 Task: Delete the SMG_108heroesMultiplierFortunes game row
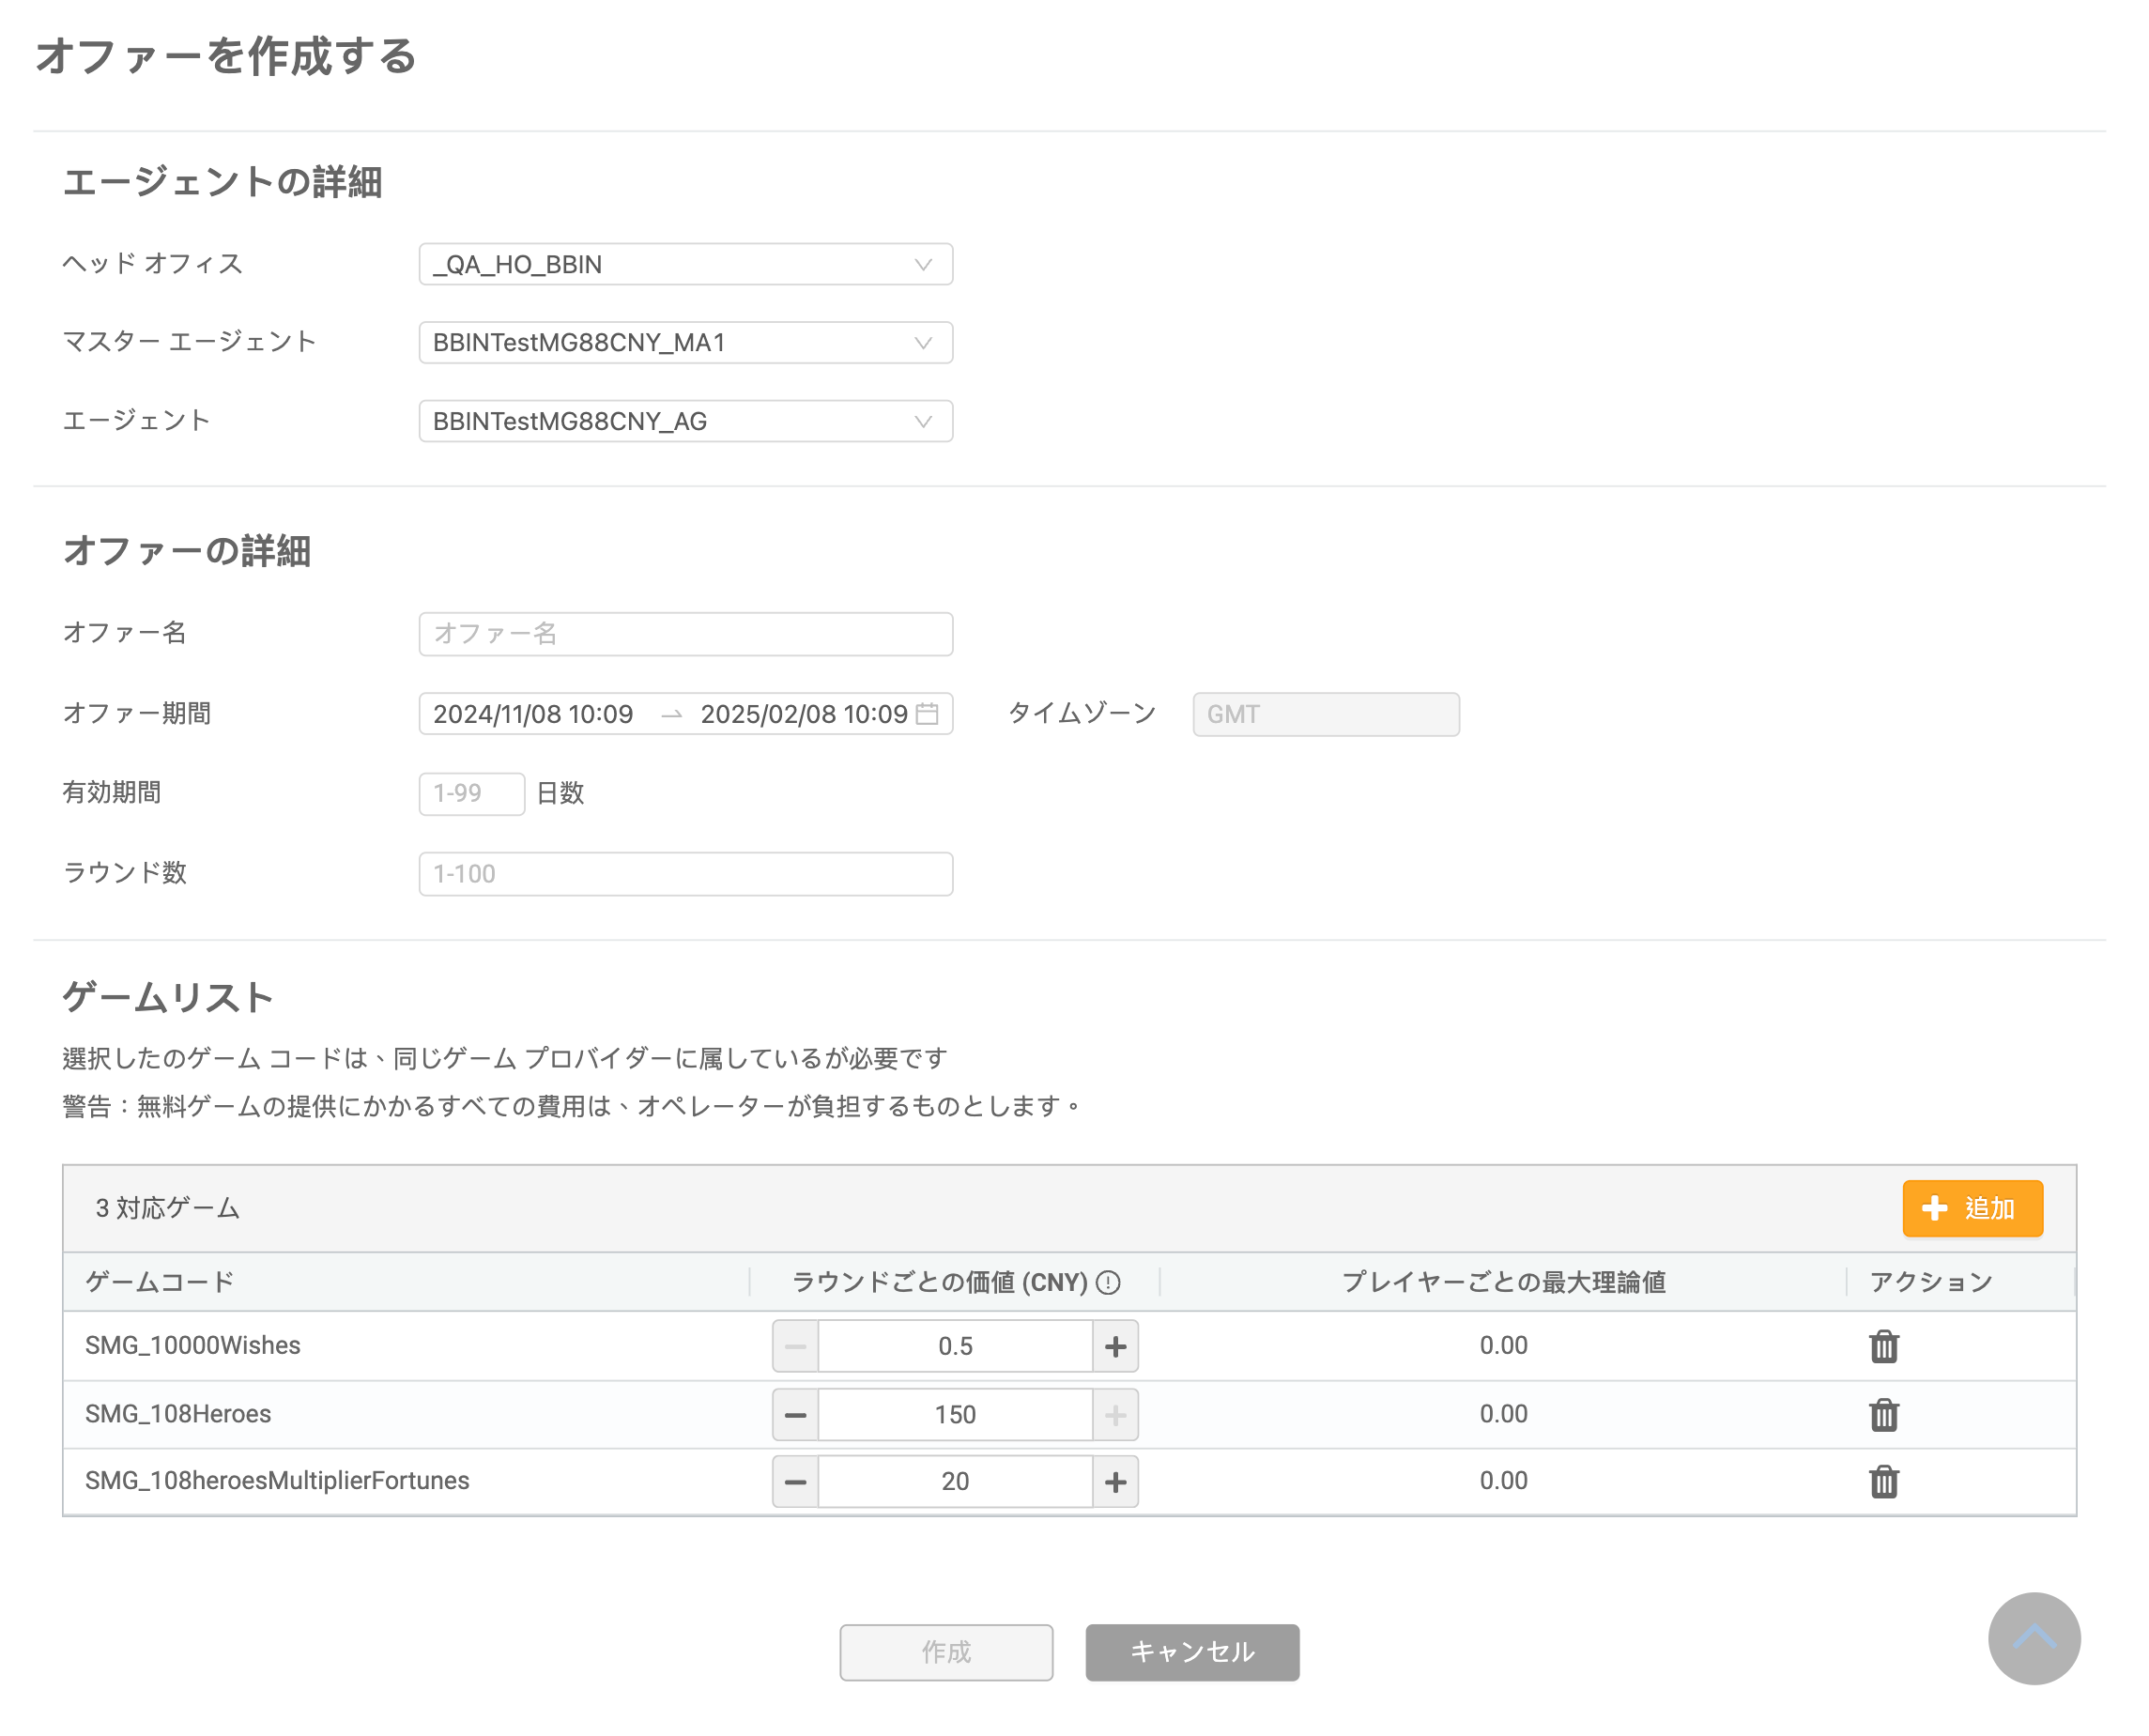click(1883, 1481)
